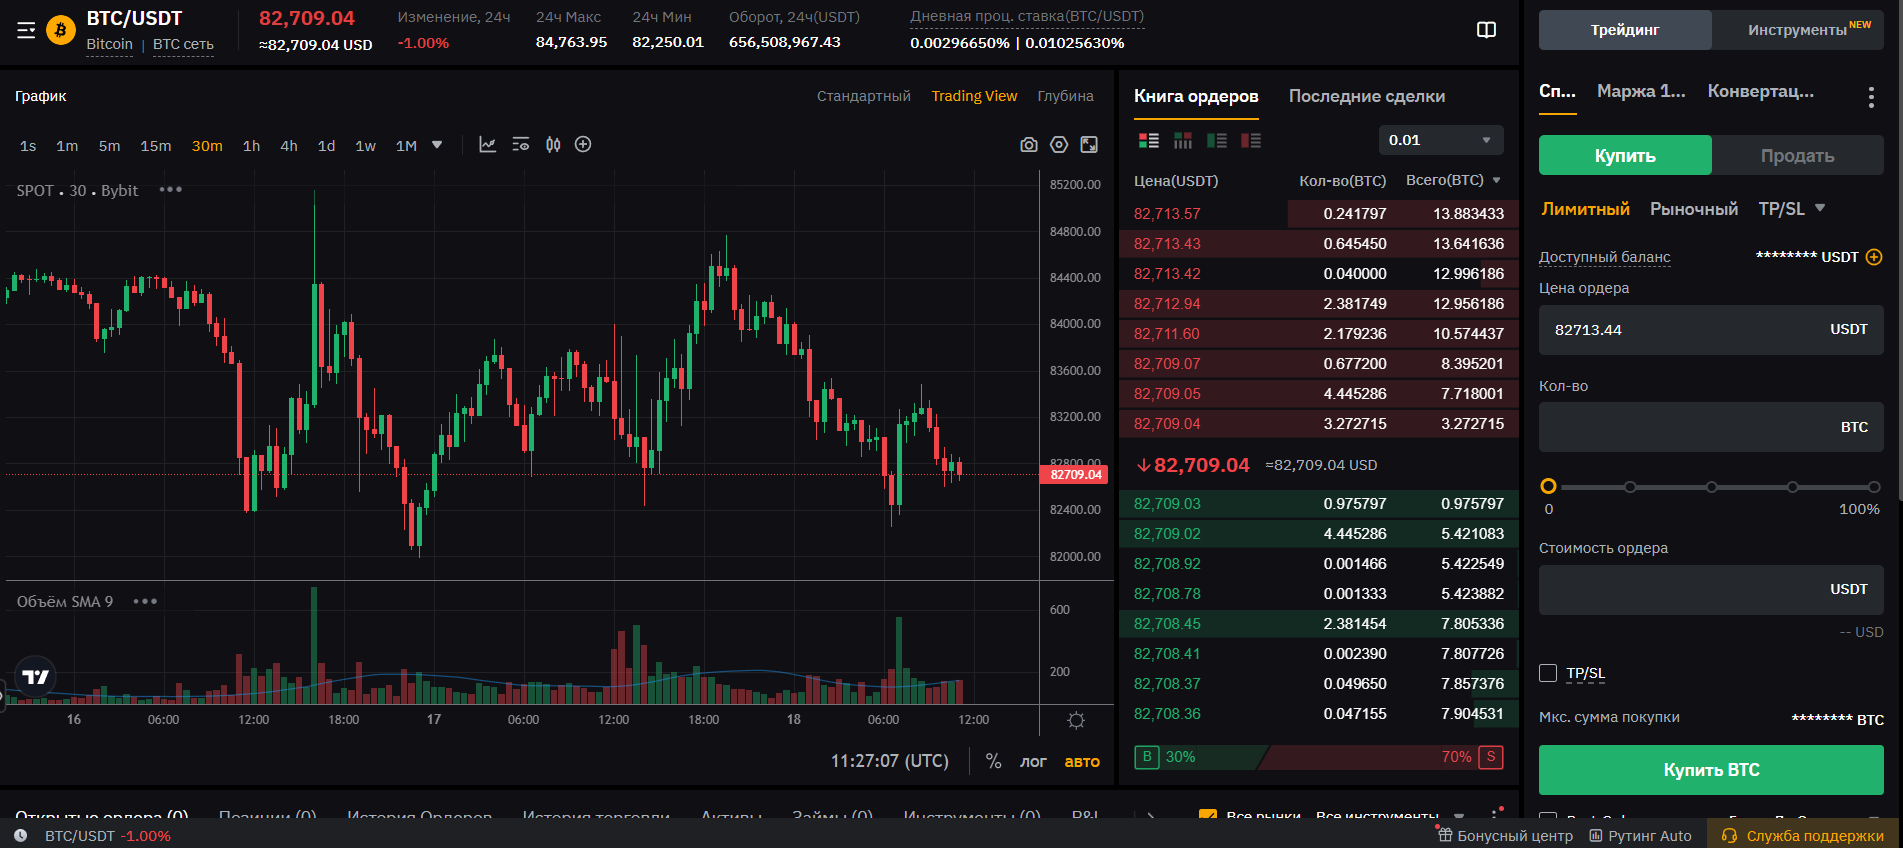This screenshot has width=1903, height=848.
Task: Toggle chart fullscreen icon
Action: (1089, 145)
